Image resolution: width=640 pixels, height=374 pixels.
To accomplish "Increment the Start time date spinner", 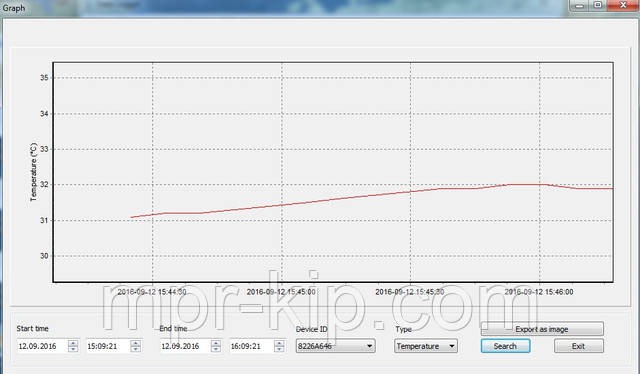I will pos(73,343).
